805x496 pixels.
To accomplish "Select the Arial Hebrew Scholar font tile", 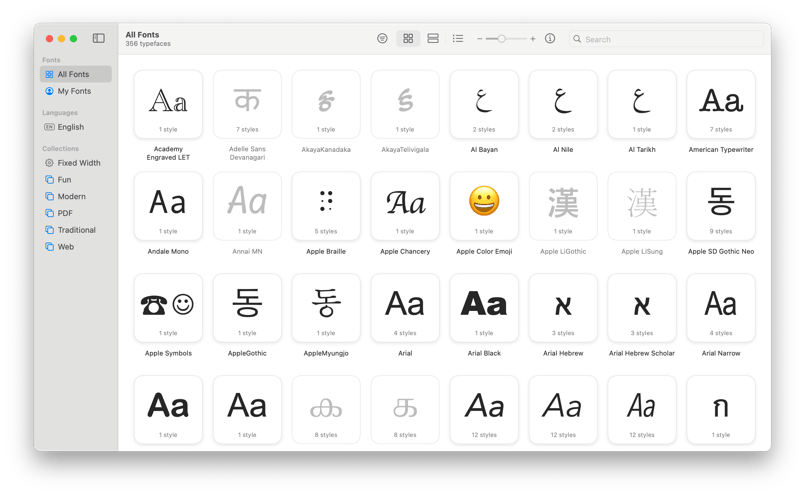I will tap(642, 308).
